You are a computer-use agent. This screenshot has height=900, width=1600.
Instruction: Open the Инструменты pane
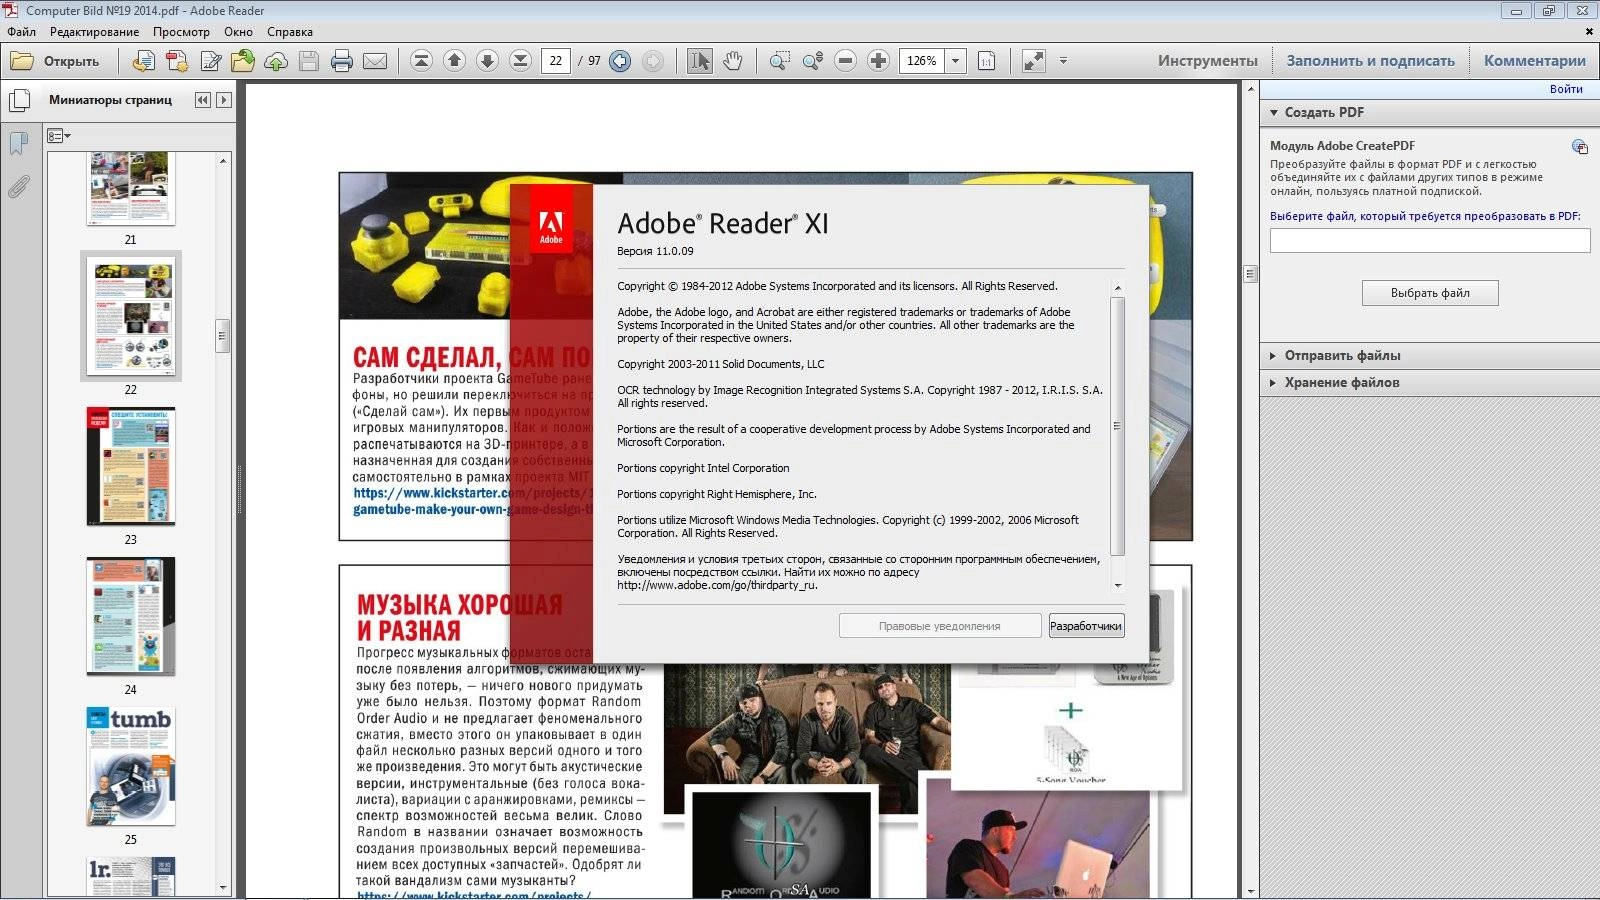pyautogui.click(x=1207, y=61)
